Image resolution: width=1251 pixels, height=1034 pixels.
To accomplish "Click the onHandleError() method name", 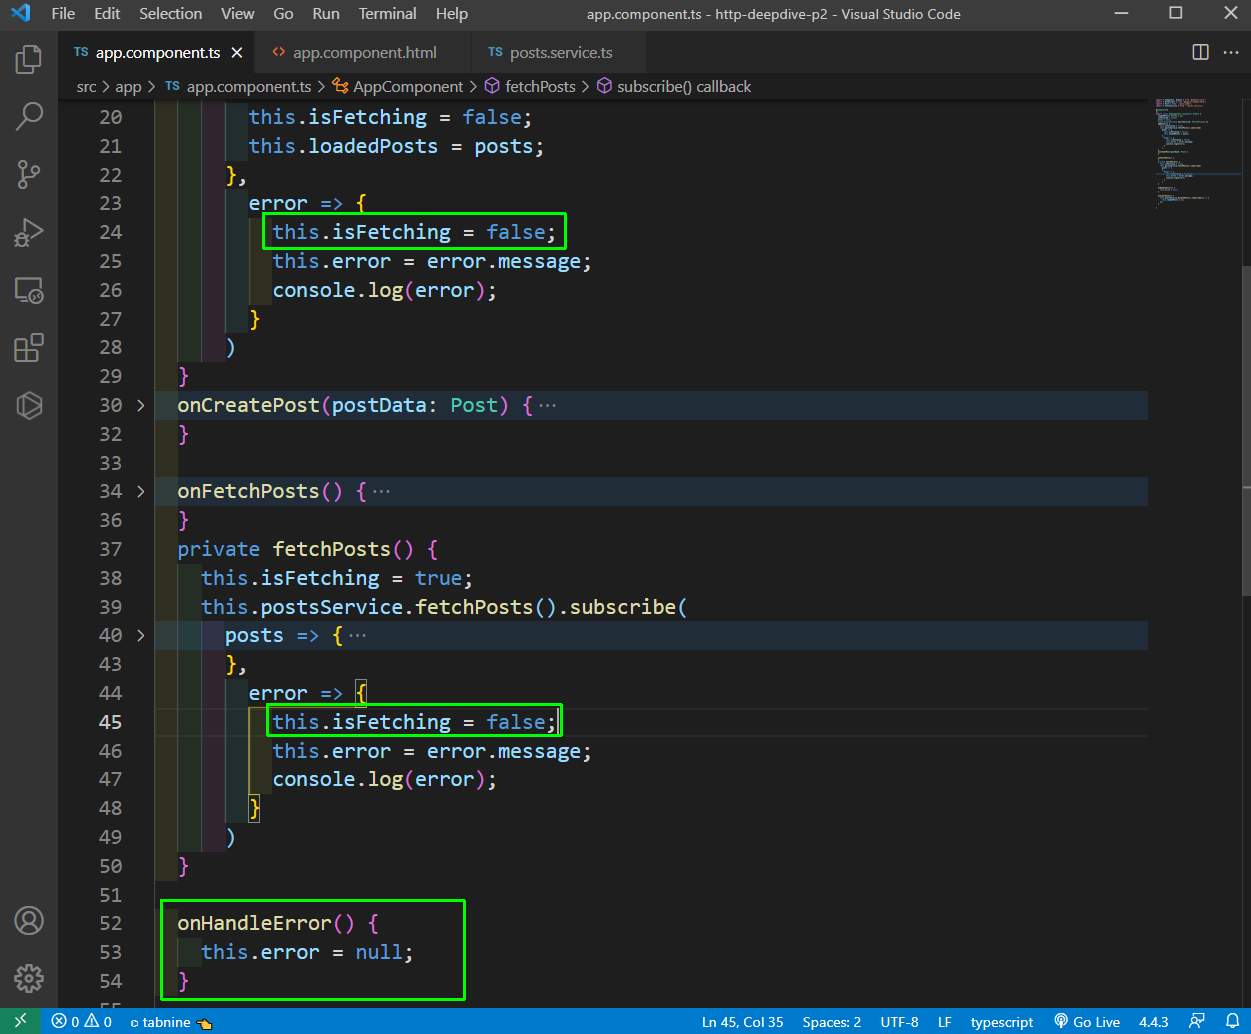I will (x=254, y=923).
